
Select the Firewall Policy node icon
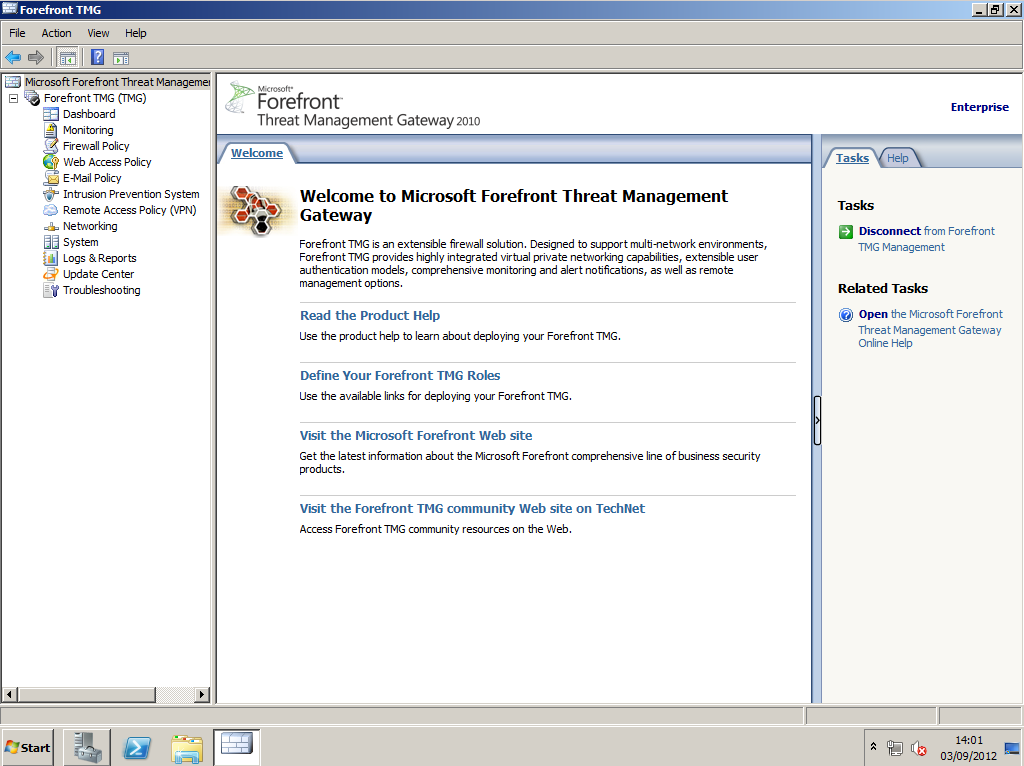coord(51,146)
